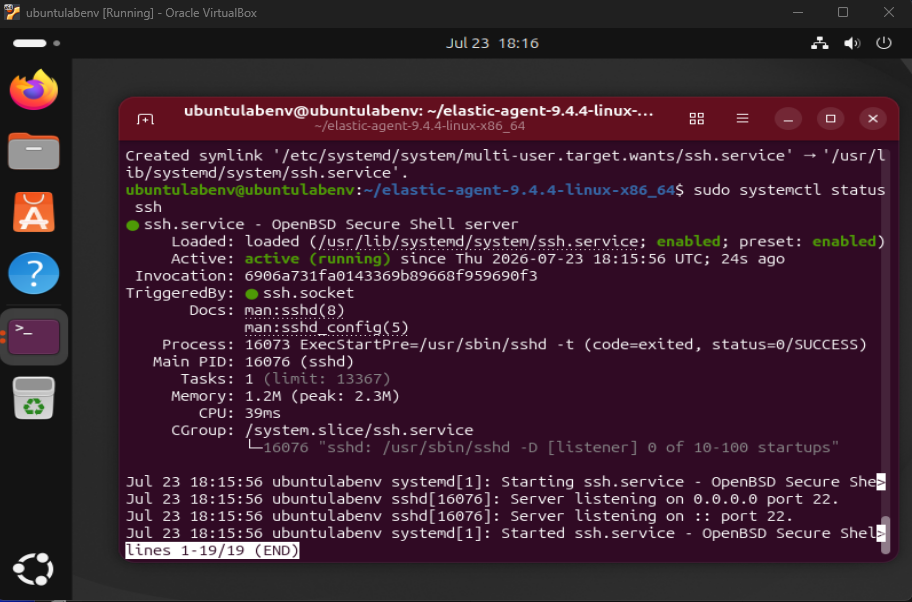Image resolution: width=912 pixels, height=602 pixels.
Task: Click the 'Starting ssh.service' log line
Action: [505, 482]
